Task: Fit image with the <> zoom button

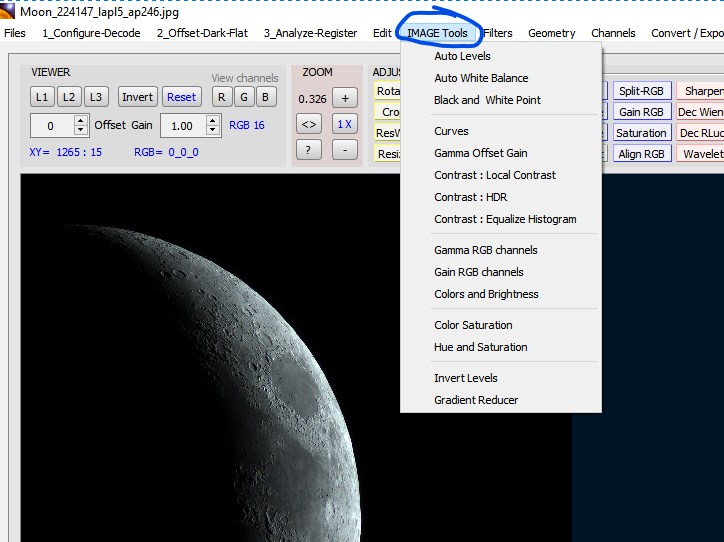Action: click(x=309, y=124)
